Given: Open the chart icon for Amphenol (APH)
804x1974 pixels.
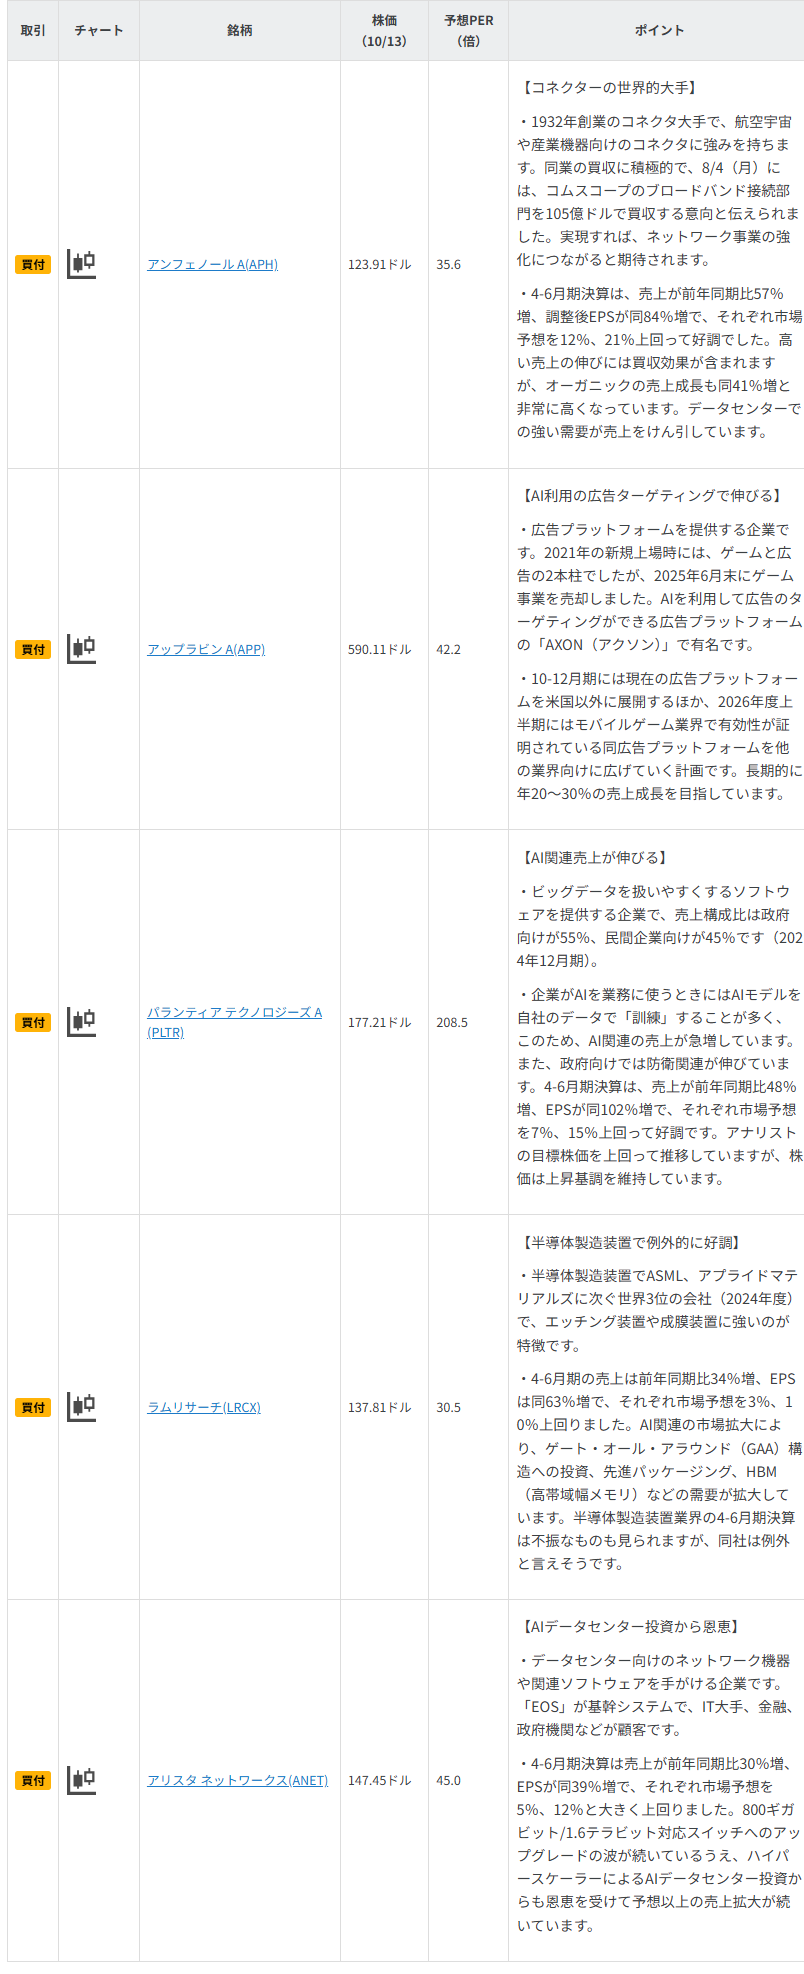Looking at the screenshot, I should click(x=81, y=264).
